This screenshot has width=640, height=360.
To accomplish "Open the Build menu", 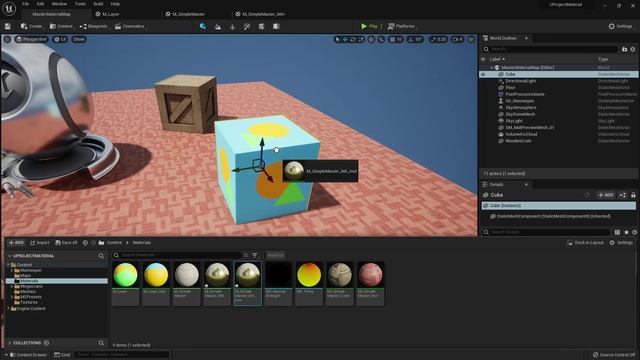I will pyautogui.click(x=98, y=4).
